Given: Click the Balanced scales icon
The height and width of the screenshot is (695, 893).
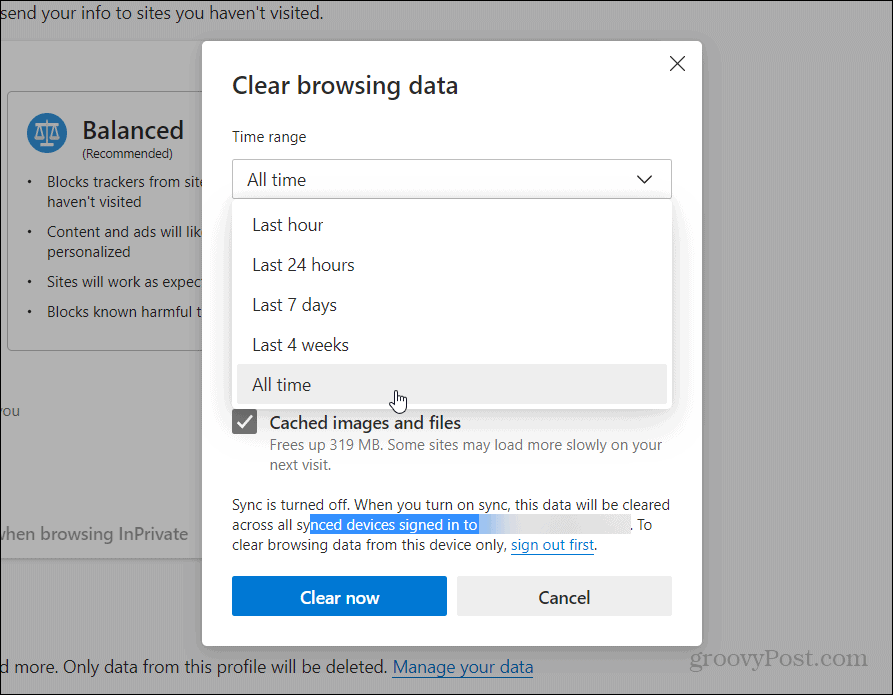Looking at the screenshot, I should (x=47, y=133).
